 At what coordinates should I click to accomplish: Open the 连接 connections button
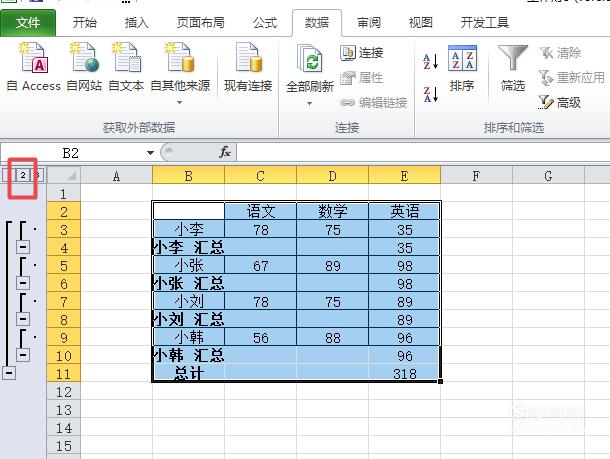coord(362,53)
